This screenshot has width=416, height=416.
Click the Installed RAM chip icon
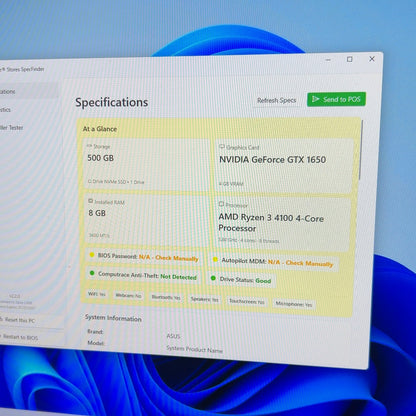(90, 201)
